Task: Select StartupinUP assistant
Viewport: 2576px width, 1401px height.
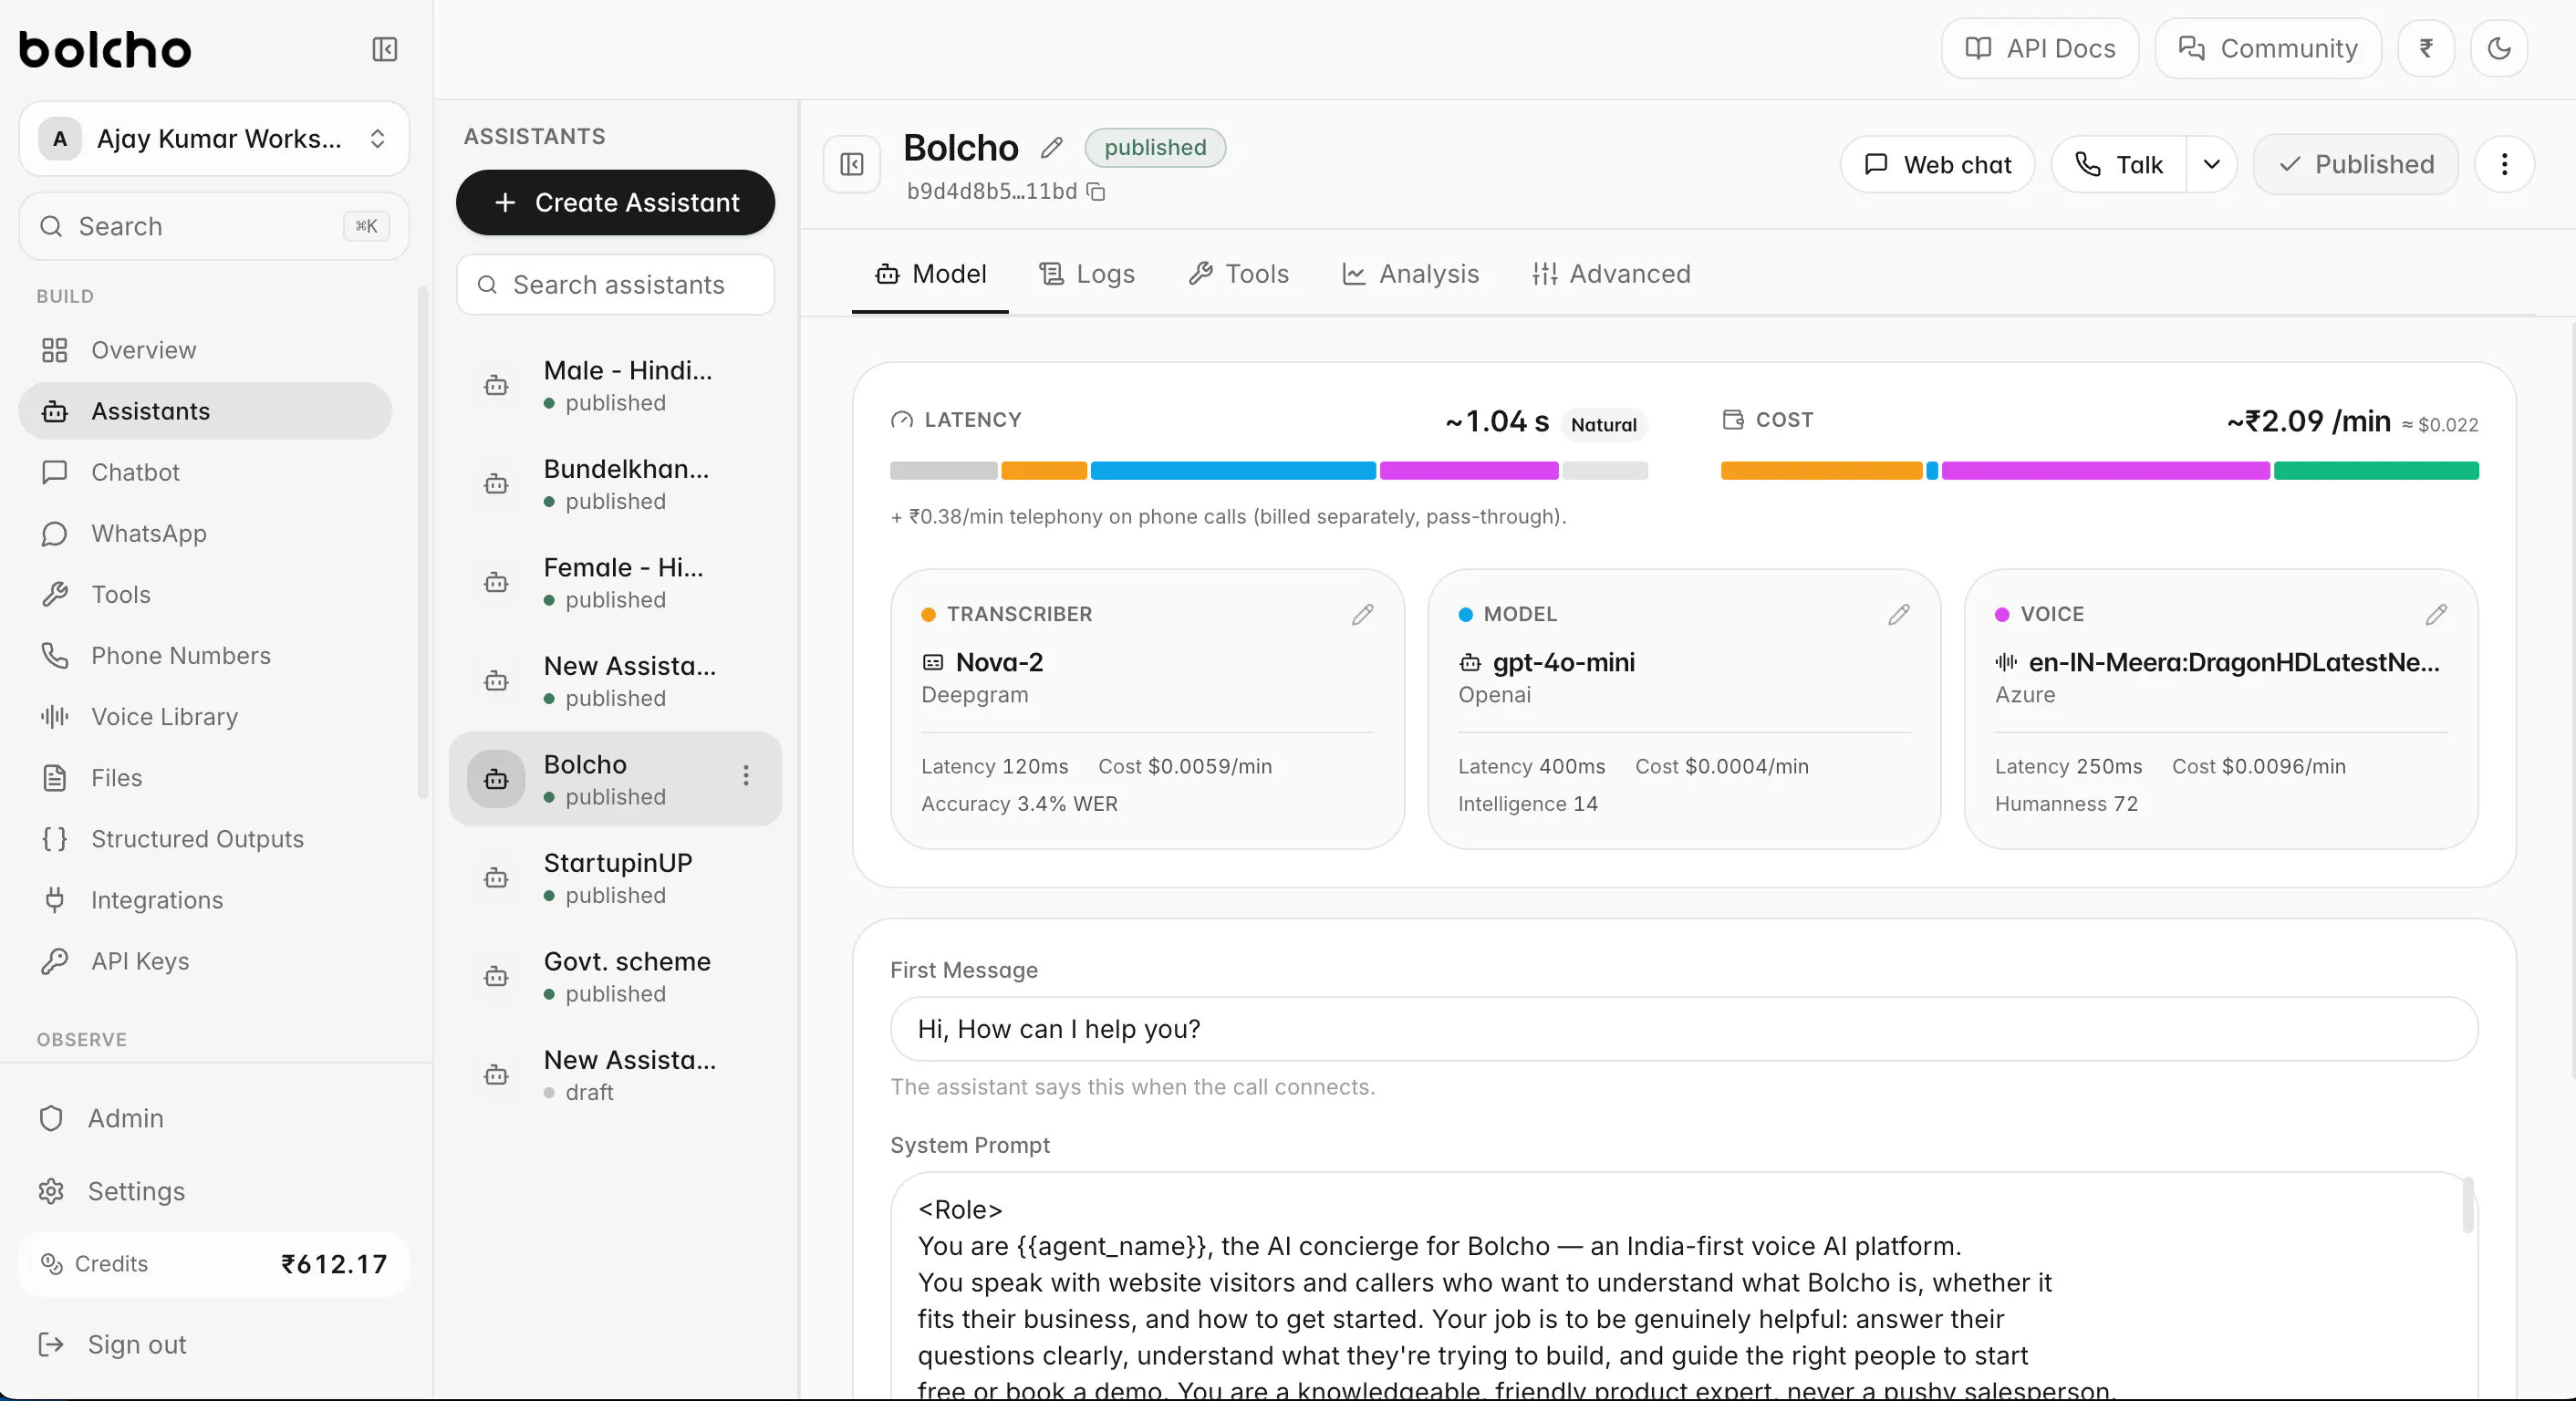Action: pos(615,878)
